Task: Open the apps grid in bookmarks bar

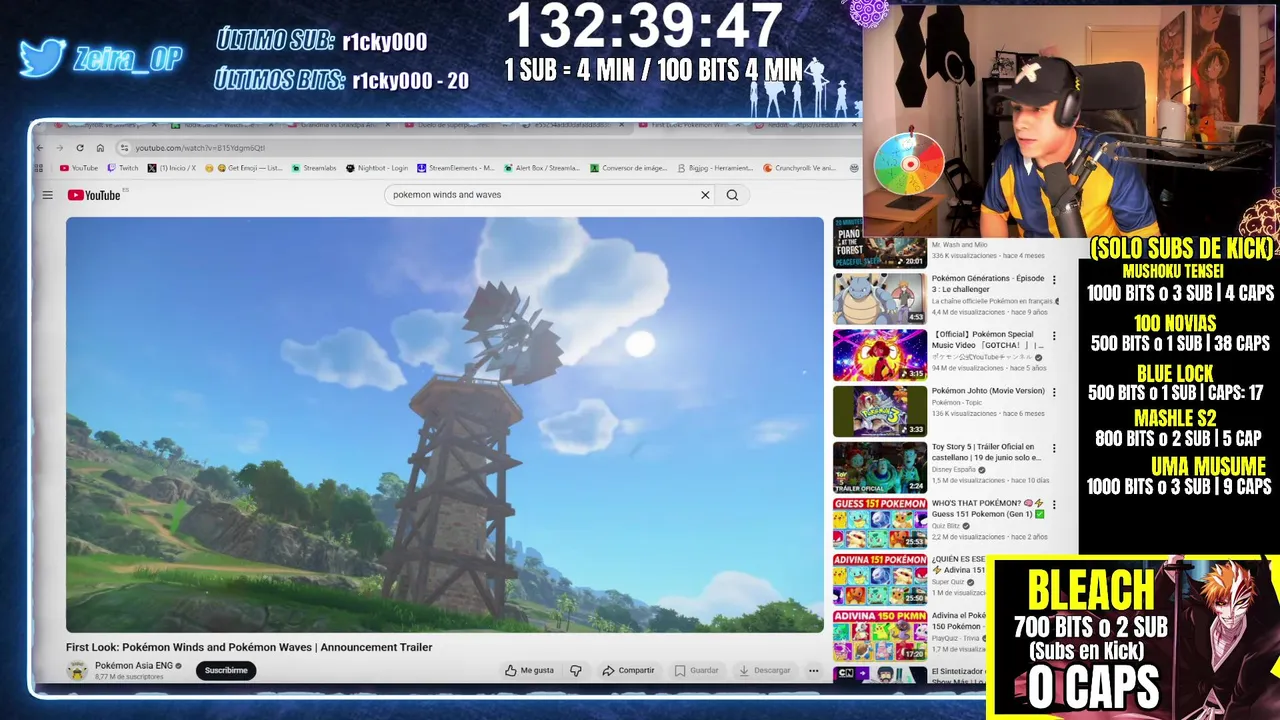Action: [41, 168]
